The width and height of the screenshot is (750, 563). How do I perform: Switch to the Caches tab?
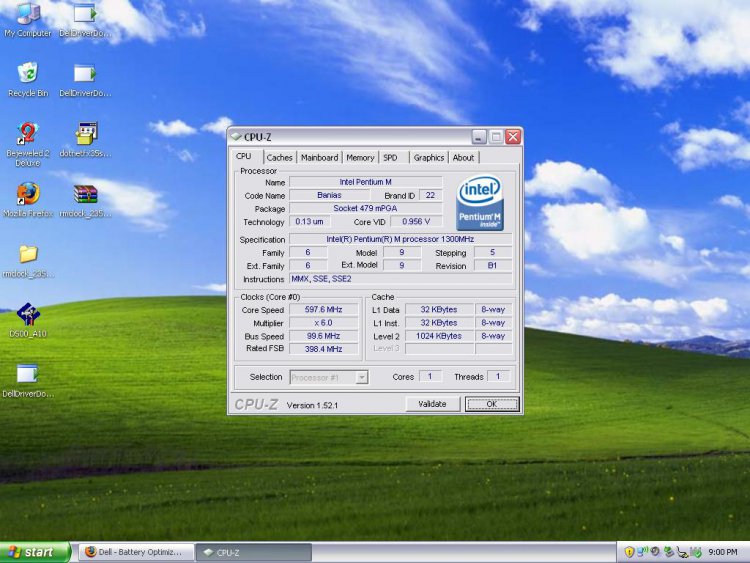coord(279,157)
